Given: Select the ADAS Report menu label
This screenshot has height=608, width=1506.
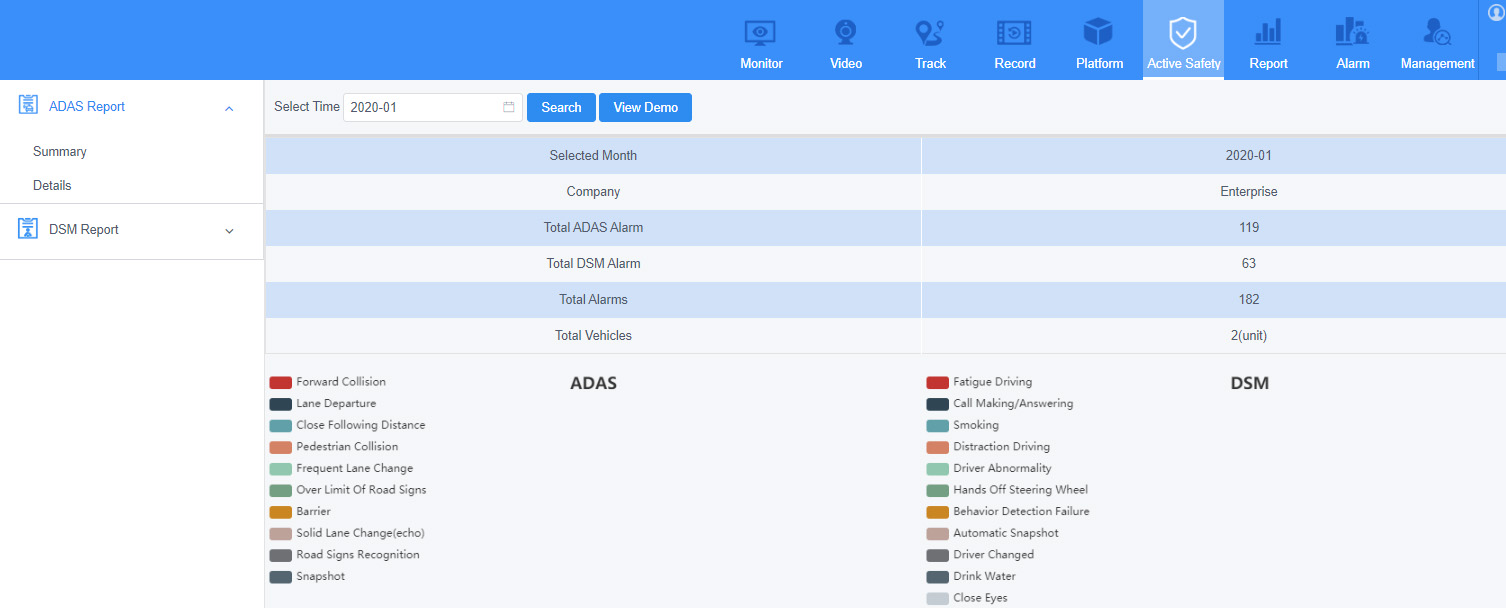Looking at the screenshot, I should (87, 106).
